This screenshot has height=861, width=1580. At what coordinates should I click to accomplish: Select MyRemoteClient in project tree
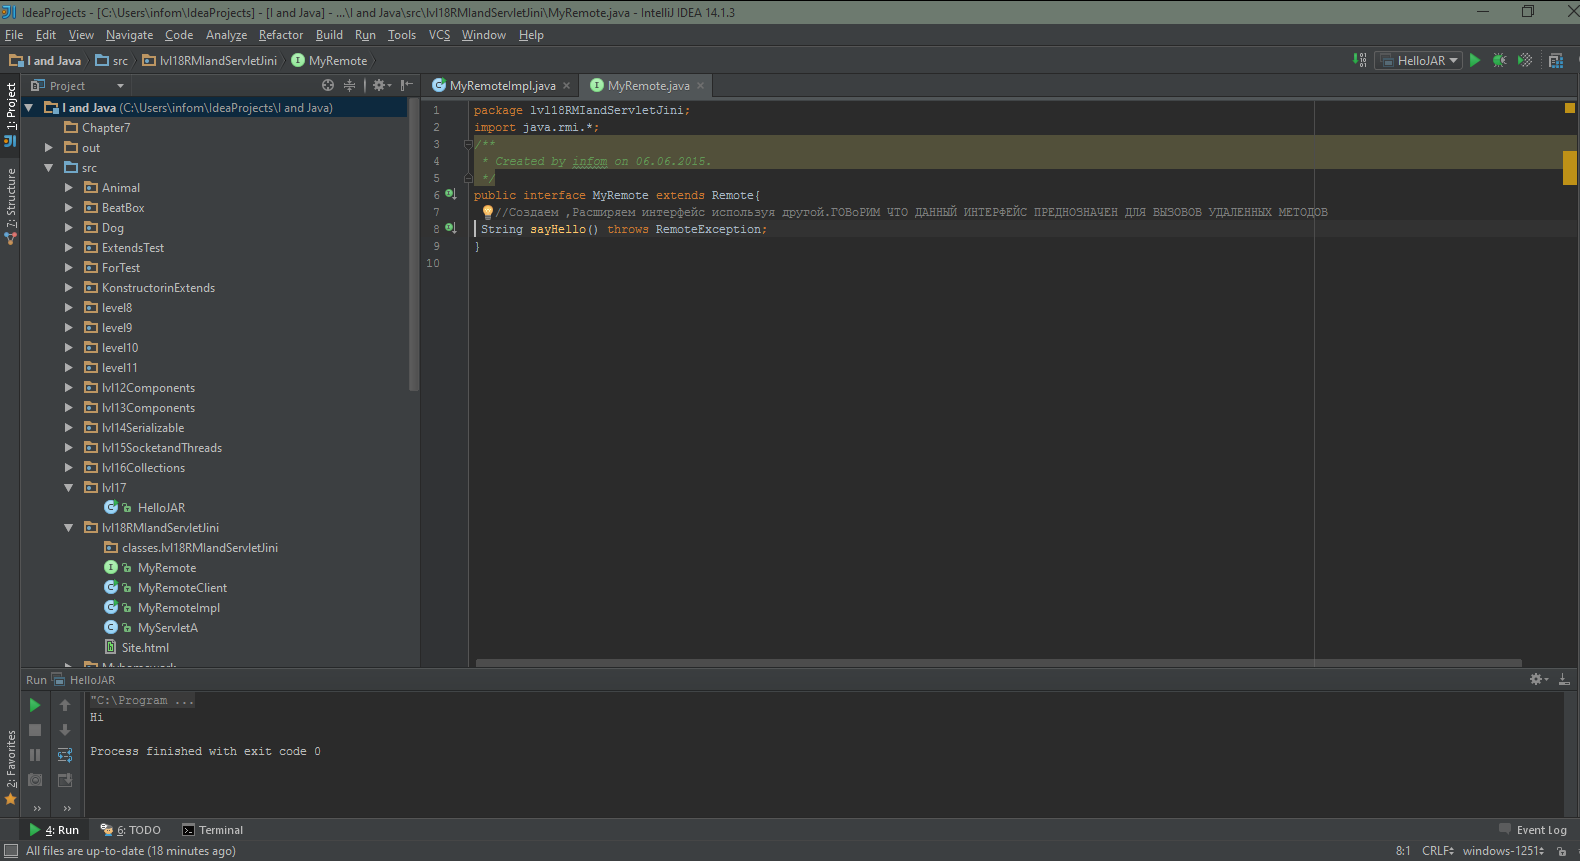166,588
